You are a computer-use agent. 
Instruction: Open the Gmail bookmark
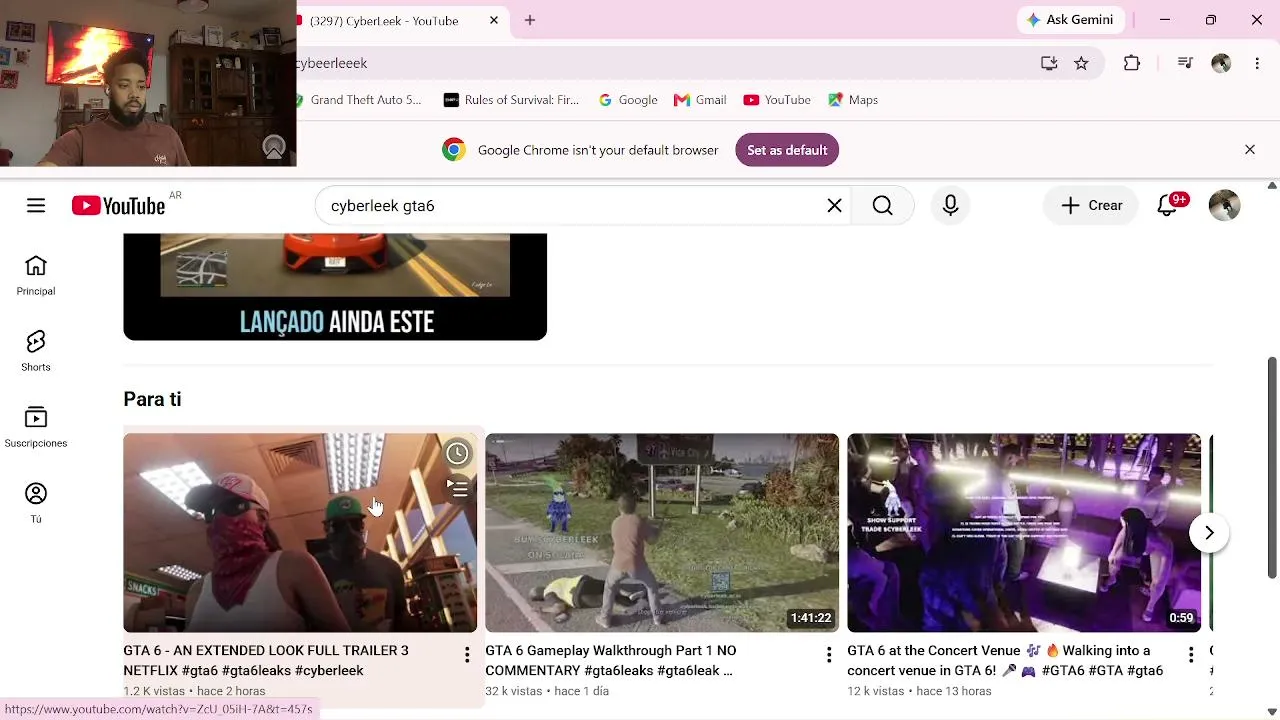pyautogui.click(x=700, y=100)
